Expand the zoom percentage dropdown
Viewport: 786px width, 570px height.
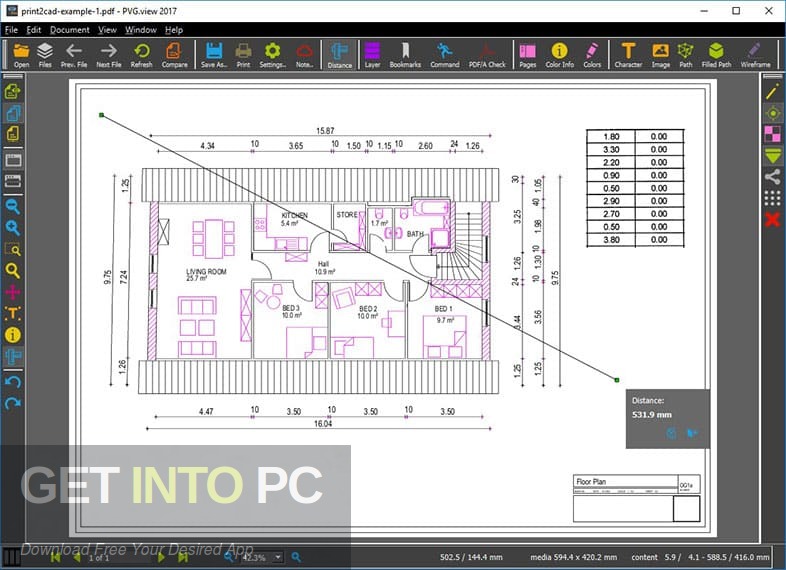coord(278,557)
